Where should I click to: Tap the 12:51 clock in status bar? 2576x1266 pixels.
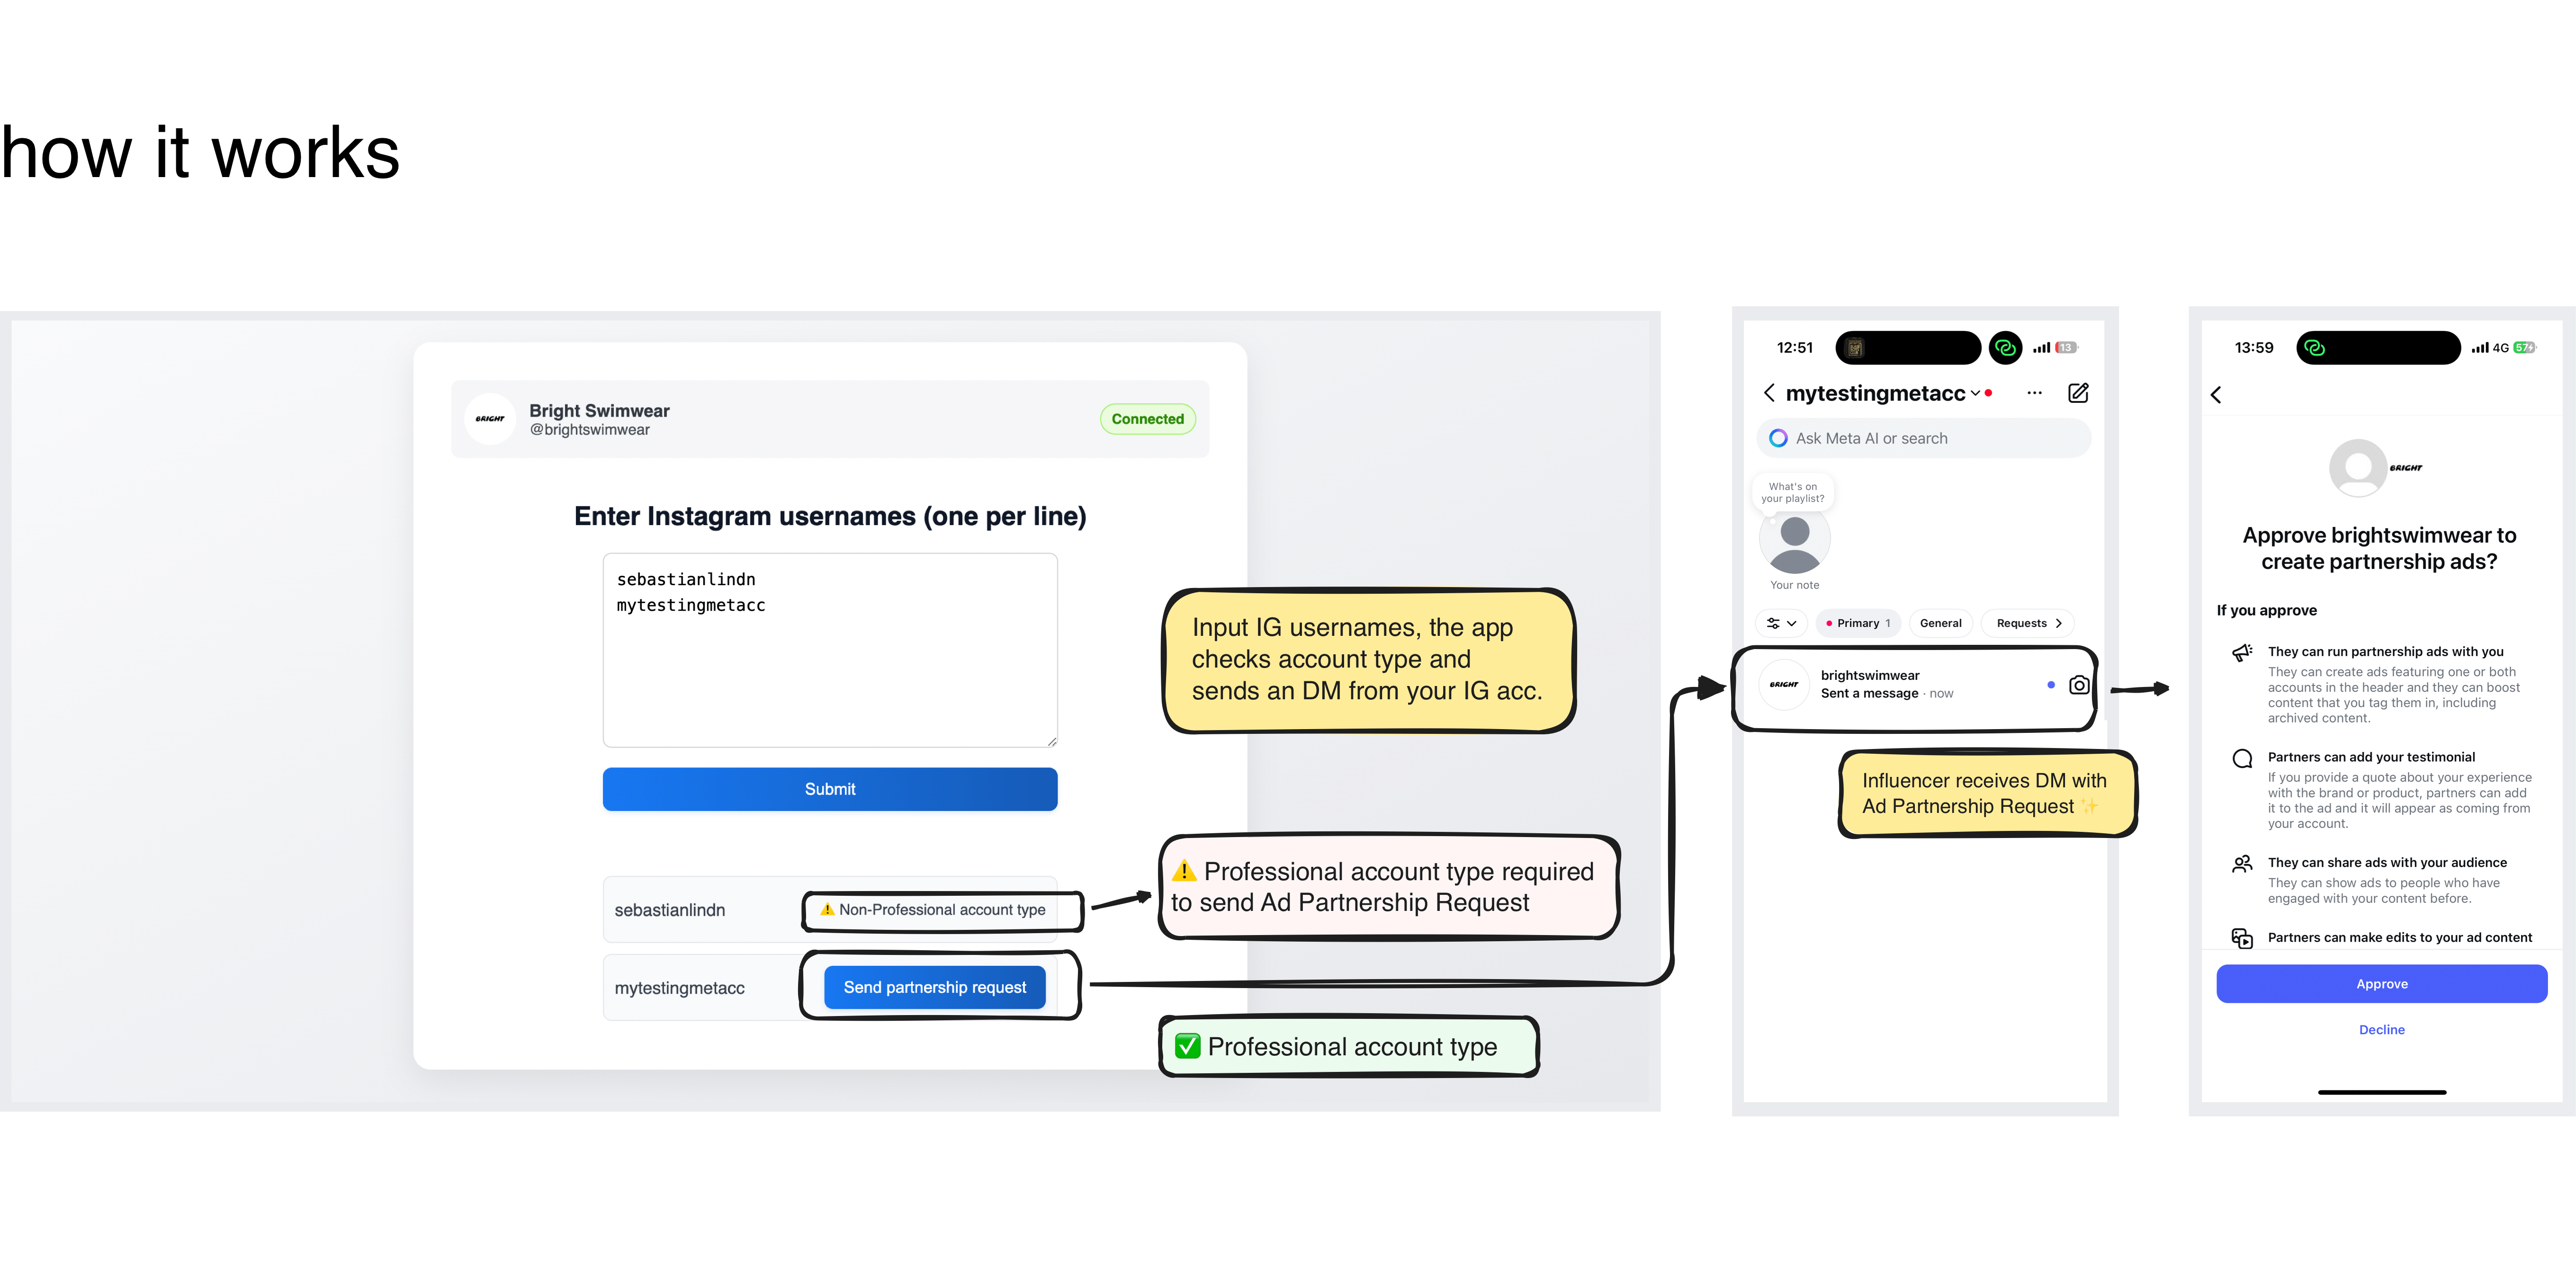coord(1794,348)
